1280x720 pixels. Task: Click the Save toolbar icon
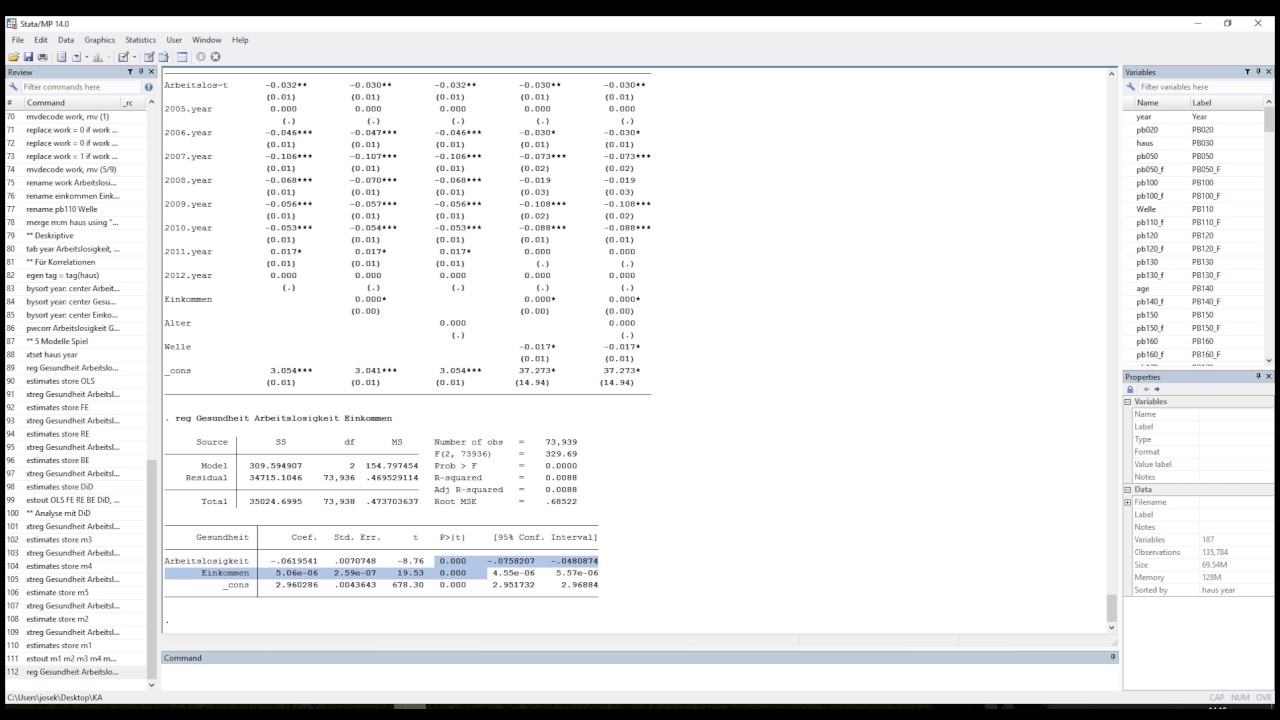click(x=28, y=57)
